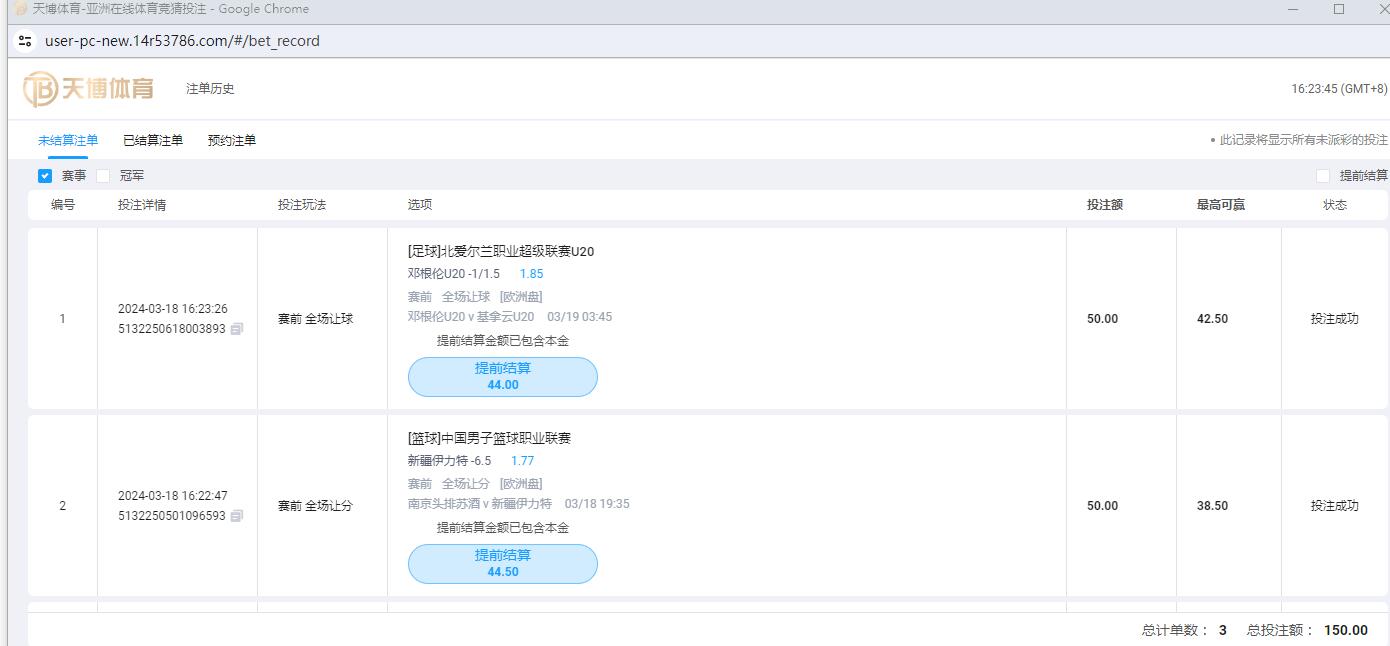Enable the 冠军 checkbox
1390x646 pixels.
[x=103, y=176]
